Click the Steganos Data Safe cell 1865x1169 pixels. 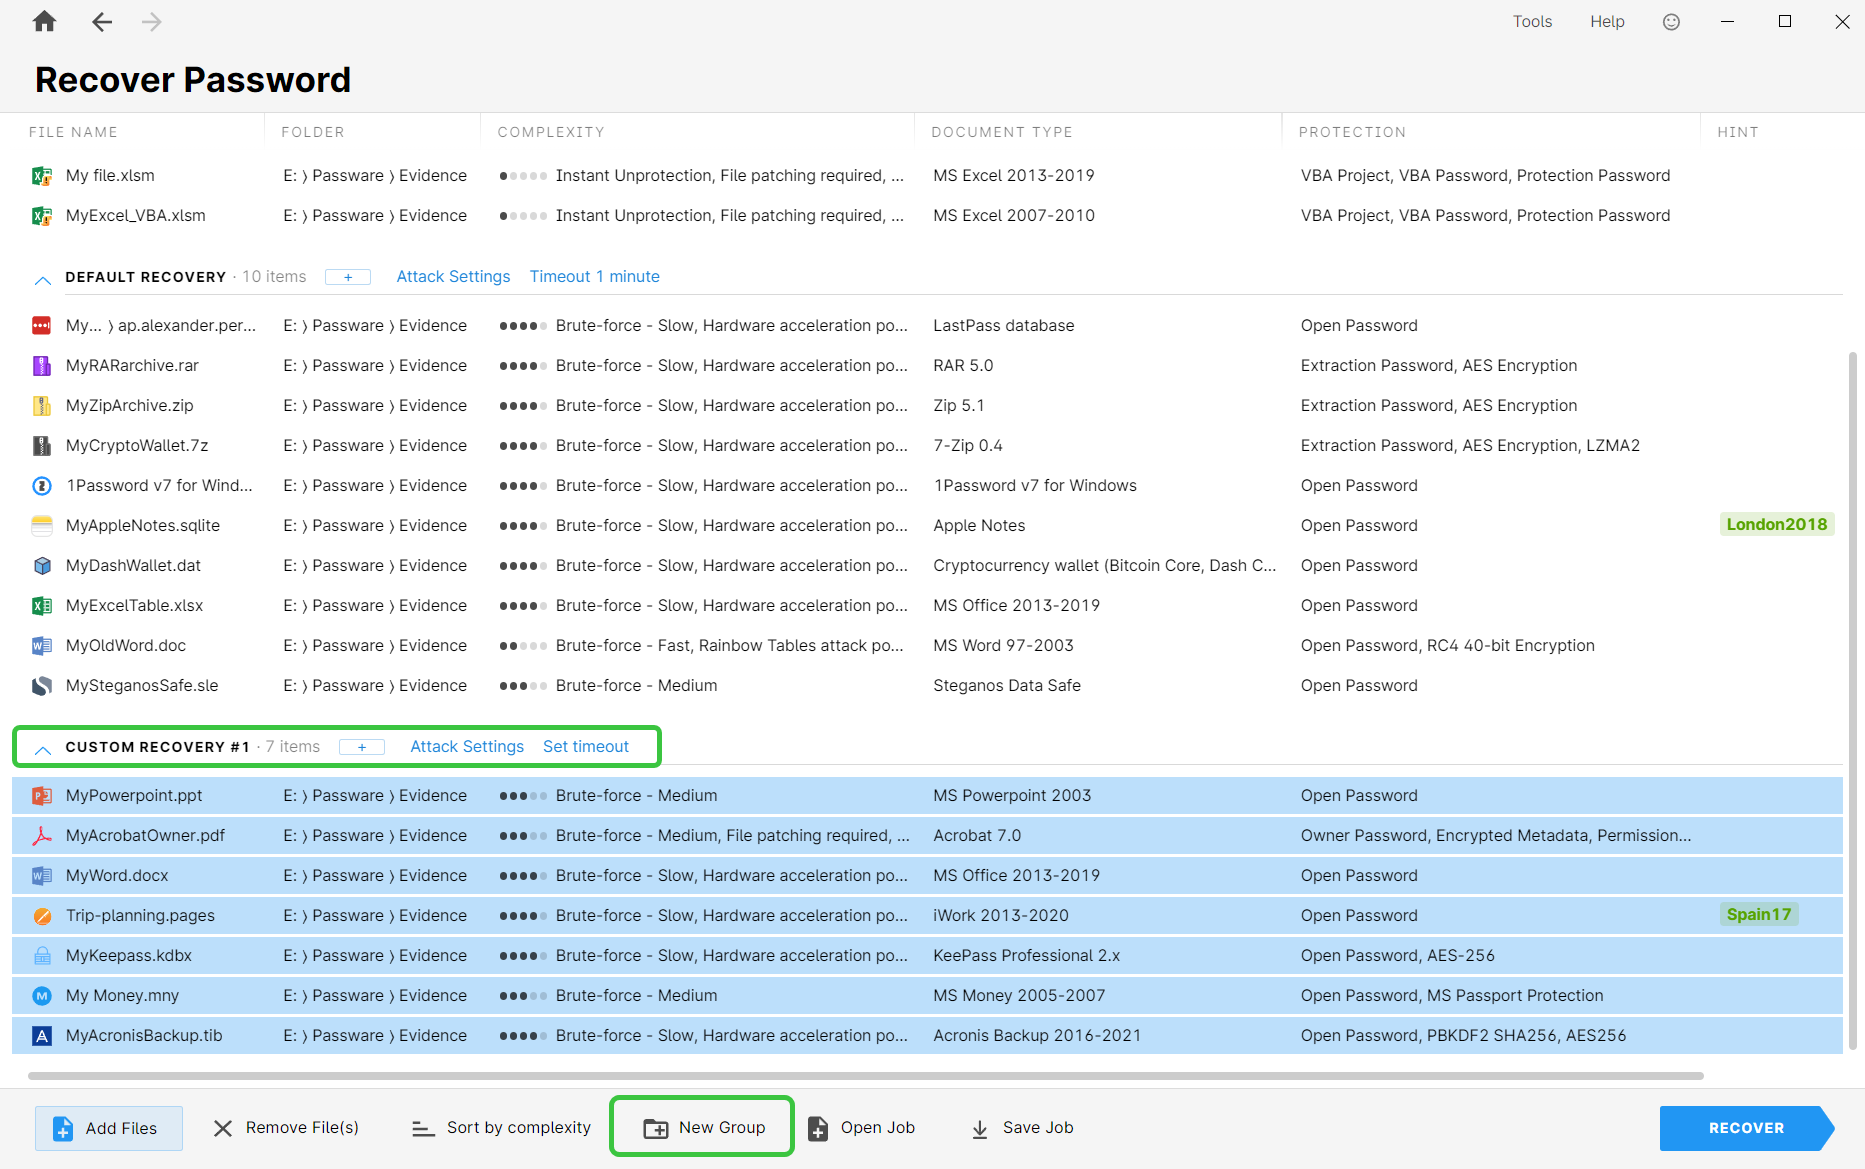point(1007,686)
